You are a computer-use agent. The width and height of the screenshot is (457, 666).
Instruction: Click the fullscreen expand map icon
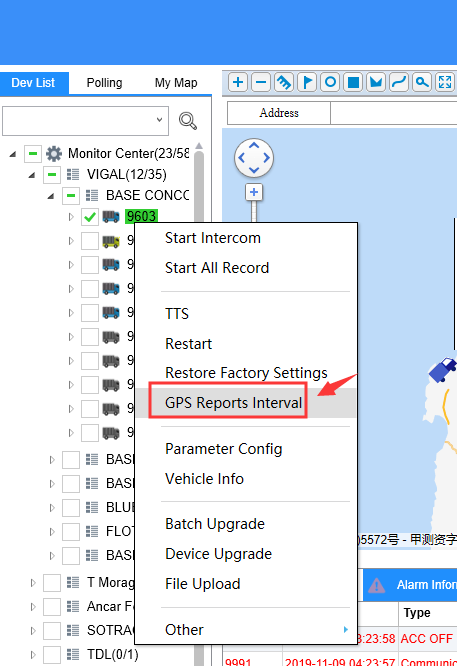click(445, 82)
